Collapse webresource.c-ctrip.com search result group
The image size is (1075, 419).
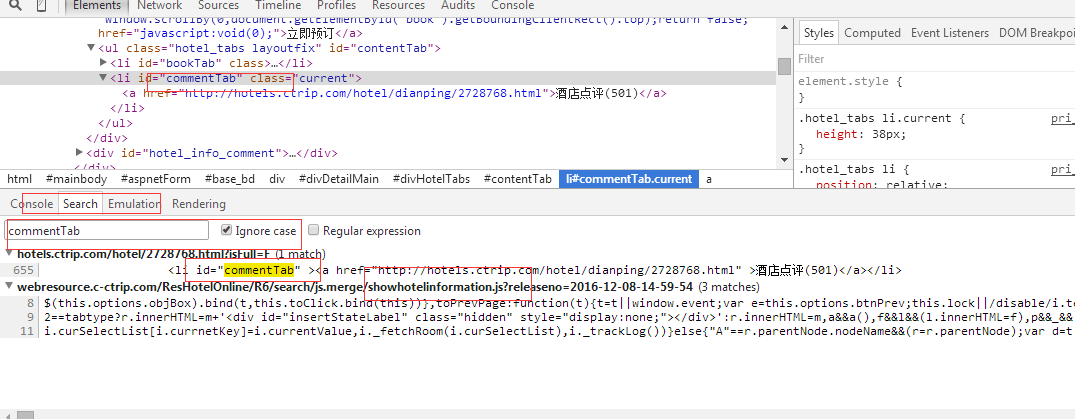click(x=9, y=286)
